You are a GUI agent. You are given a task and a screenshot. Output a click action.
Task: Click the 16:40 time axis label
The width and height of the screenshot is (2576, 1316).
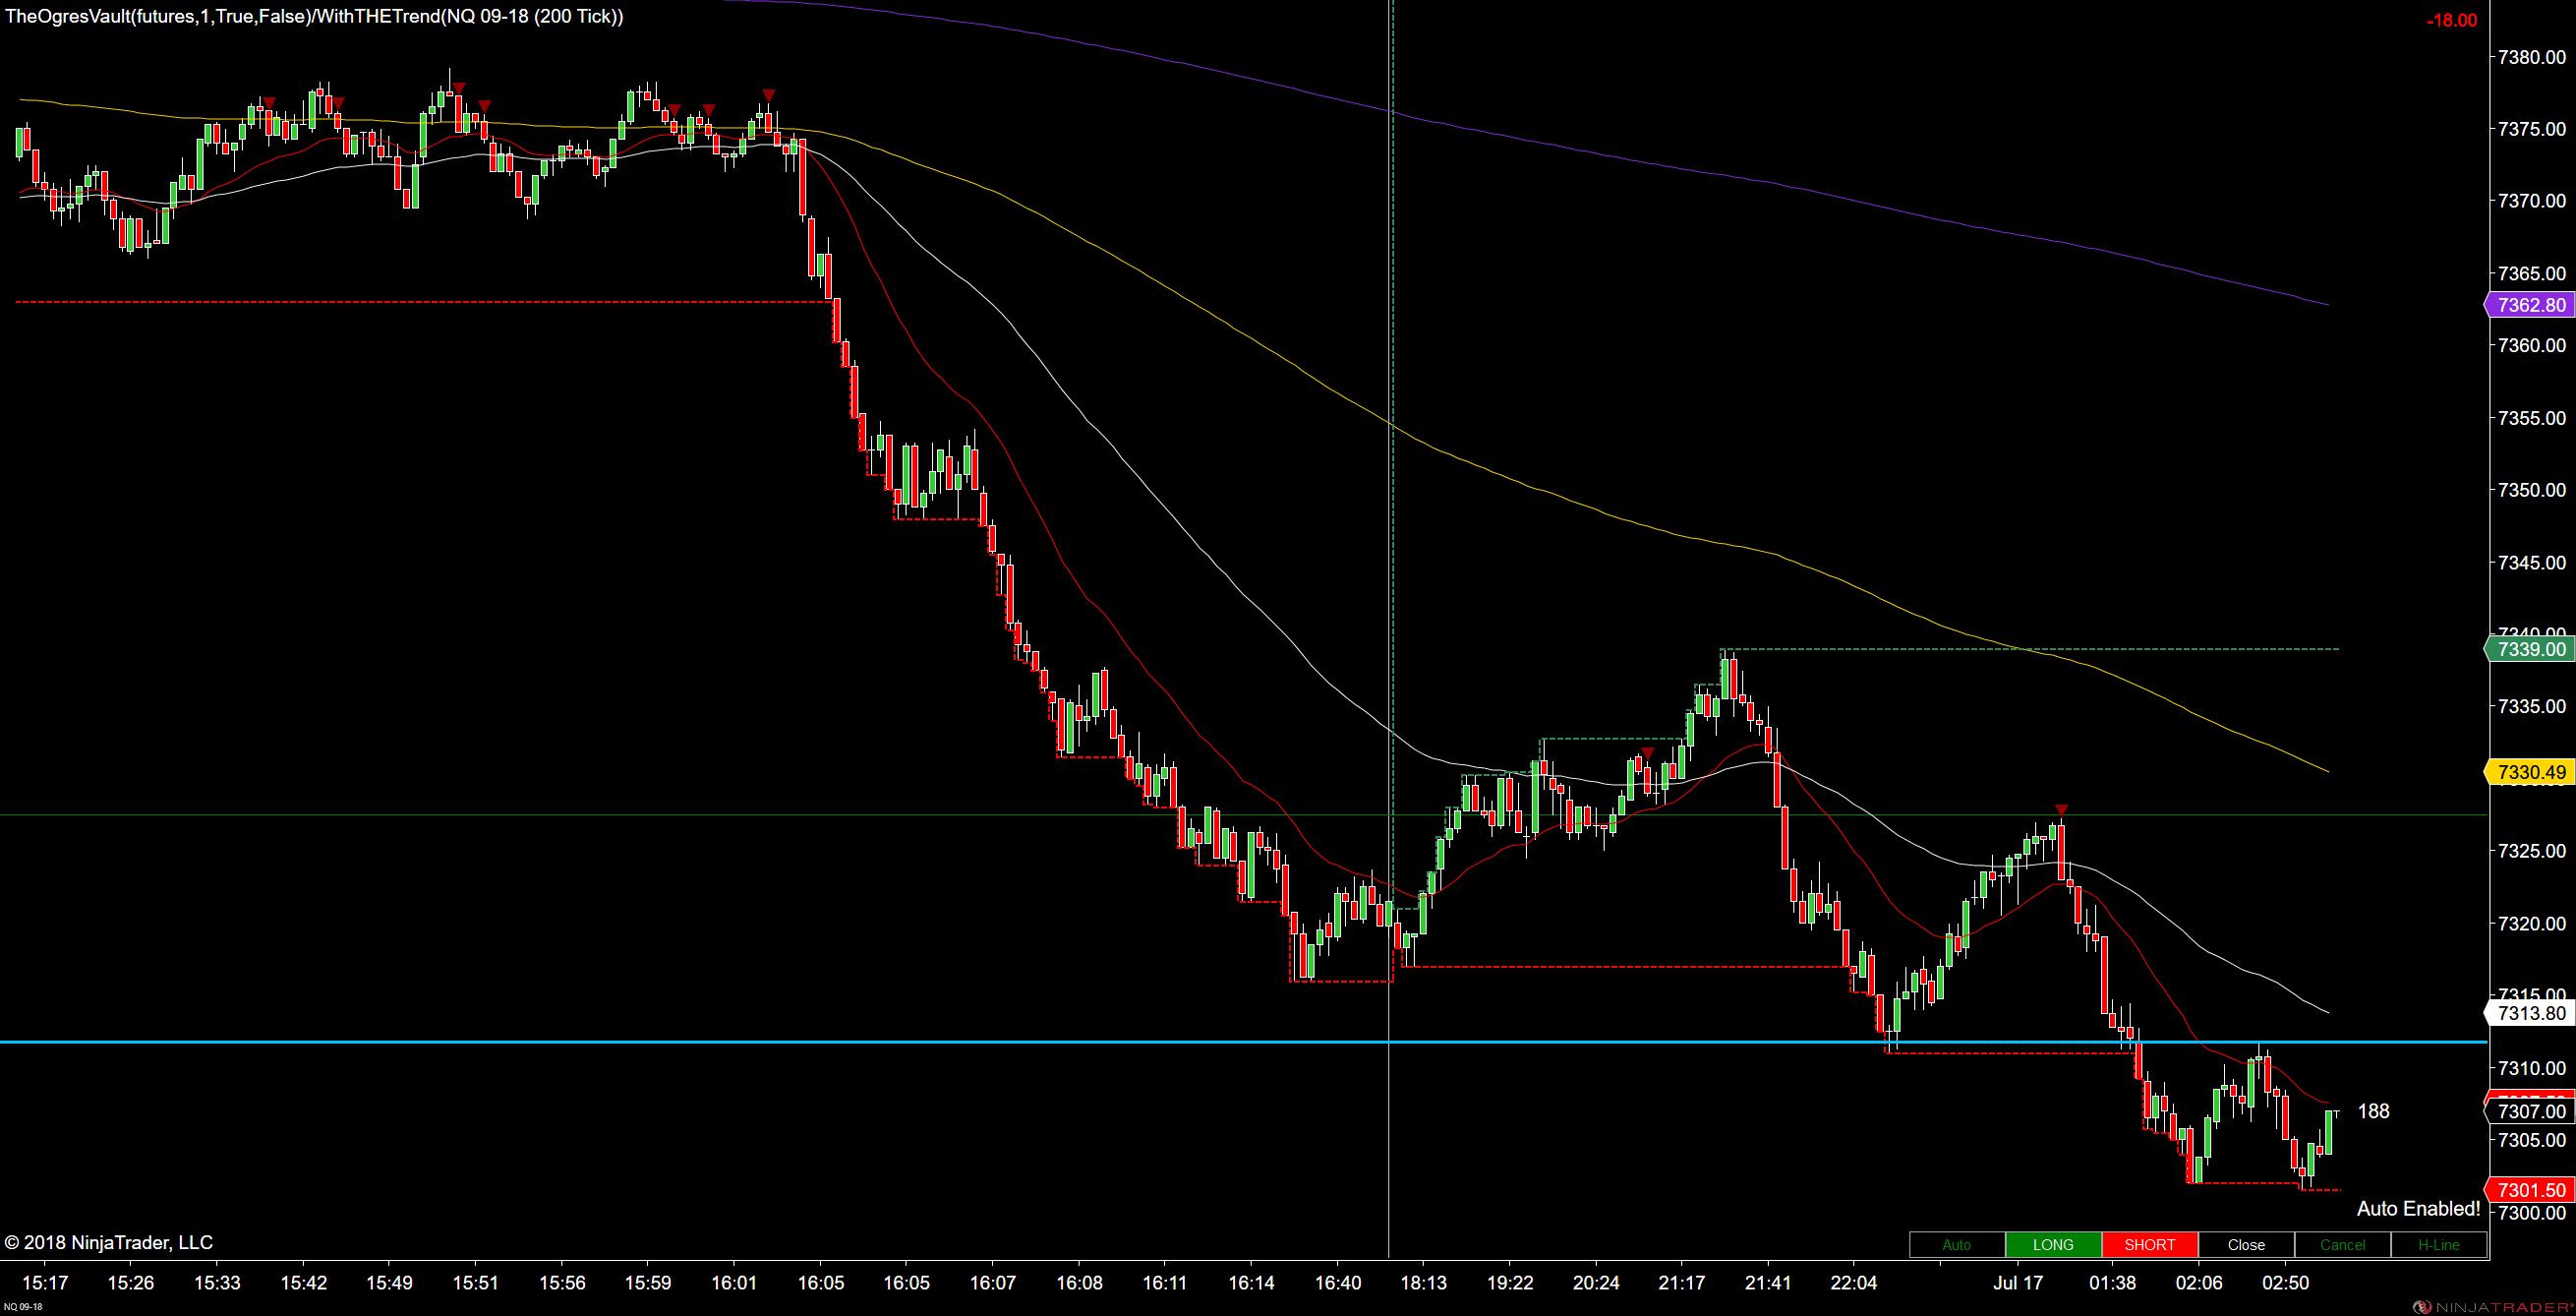pos(1338,1283)
